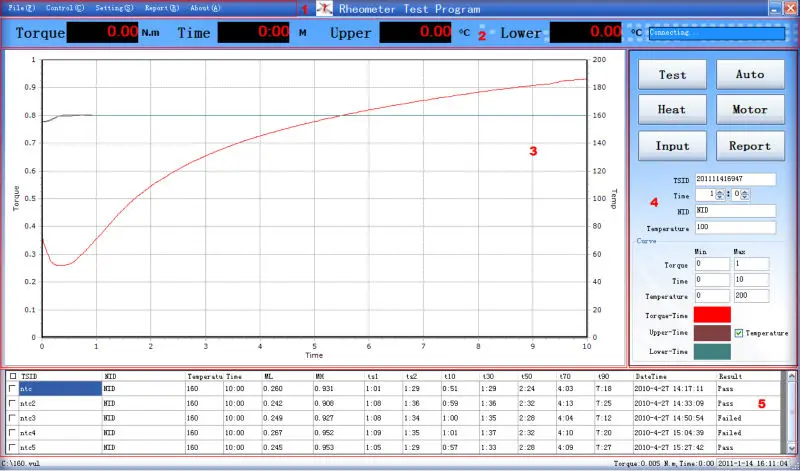The height and width of the screenshot is (471, 800).
Task: Open the Setting menu
Action: point(111,8)
